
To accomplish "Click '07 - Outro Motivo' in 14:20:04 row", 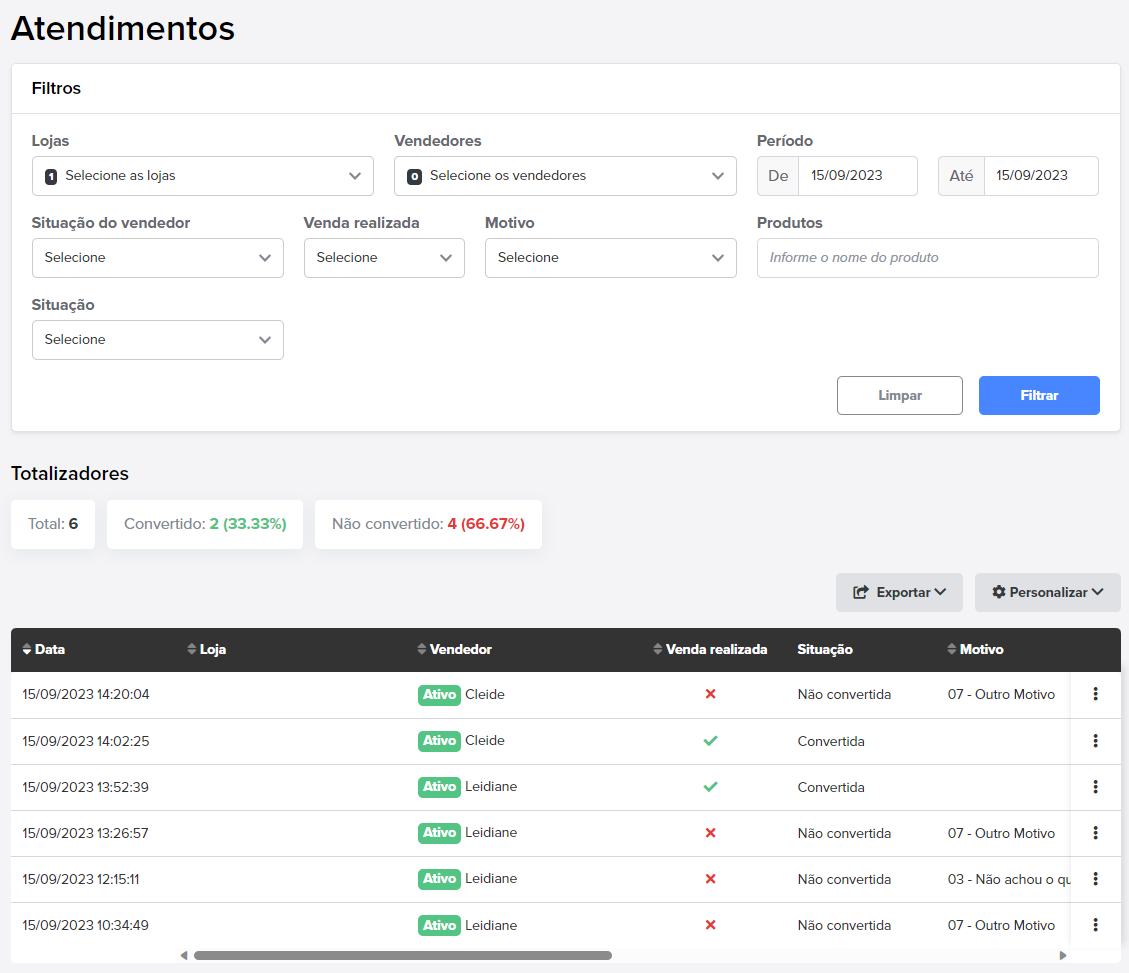I will (1001, 694).
